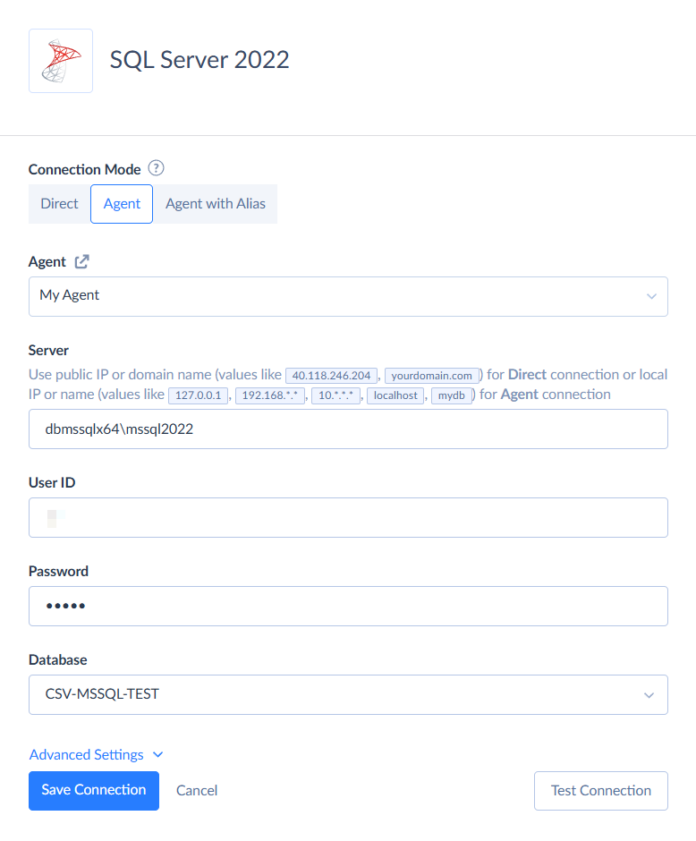This screenshot has height=841, width=696.
Task: Click the SQL Server 2022 logo icon
Action: click(60, 61)
